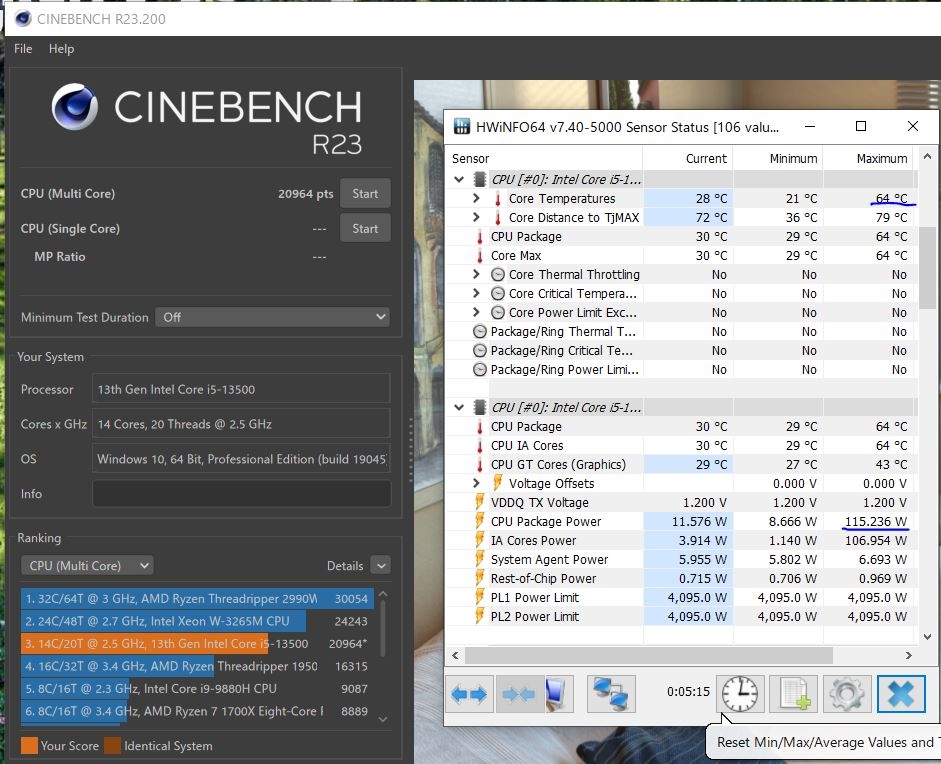Collapse the second CPU [#0] sensor group

(x=459, y=408)
